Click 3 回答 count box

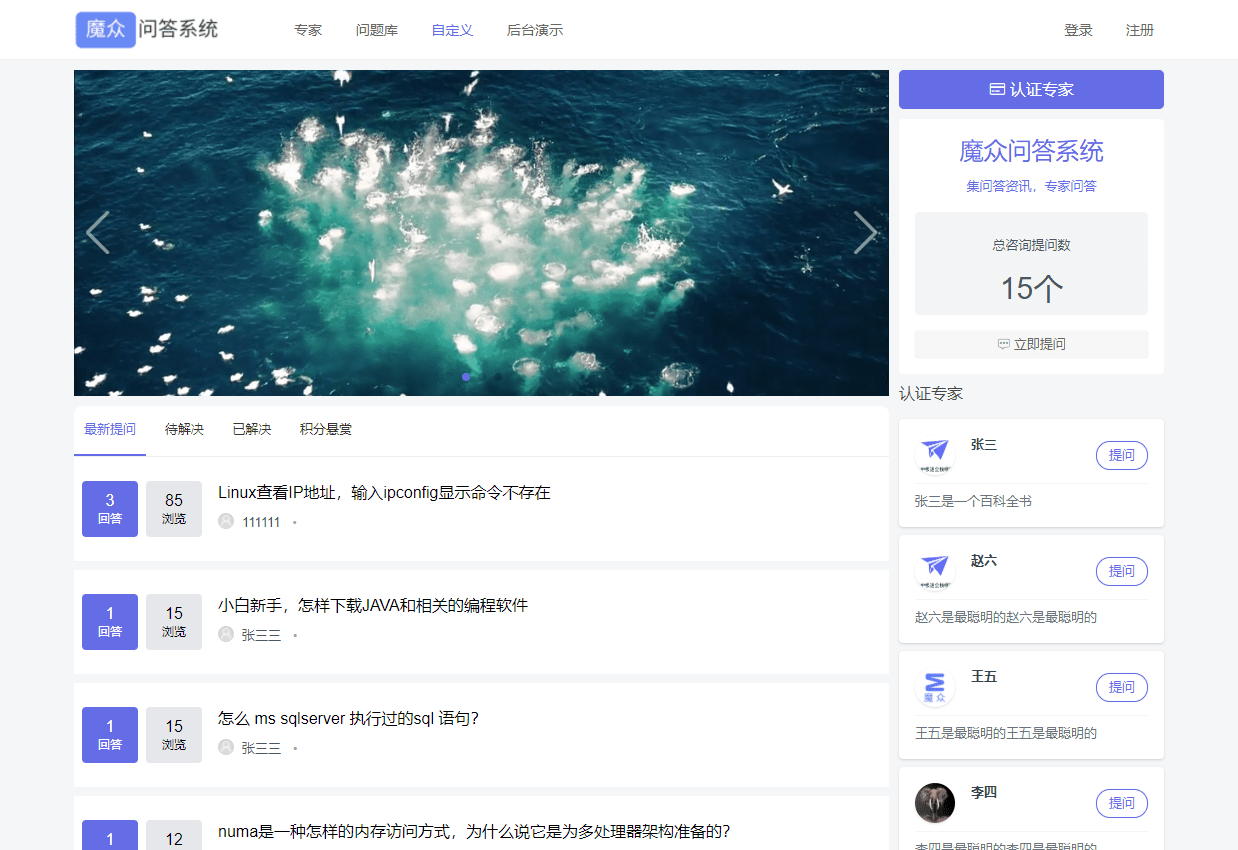[110, 509]
